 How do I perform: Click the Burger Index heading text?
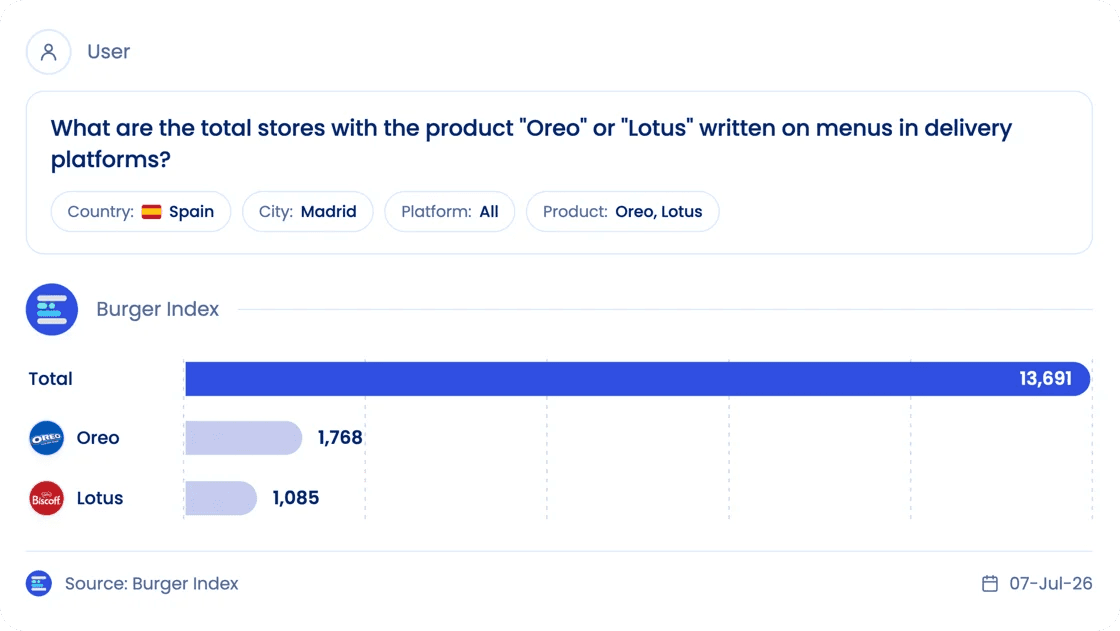point(158,309)
